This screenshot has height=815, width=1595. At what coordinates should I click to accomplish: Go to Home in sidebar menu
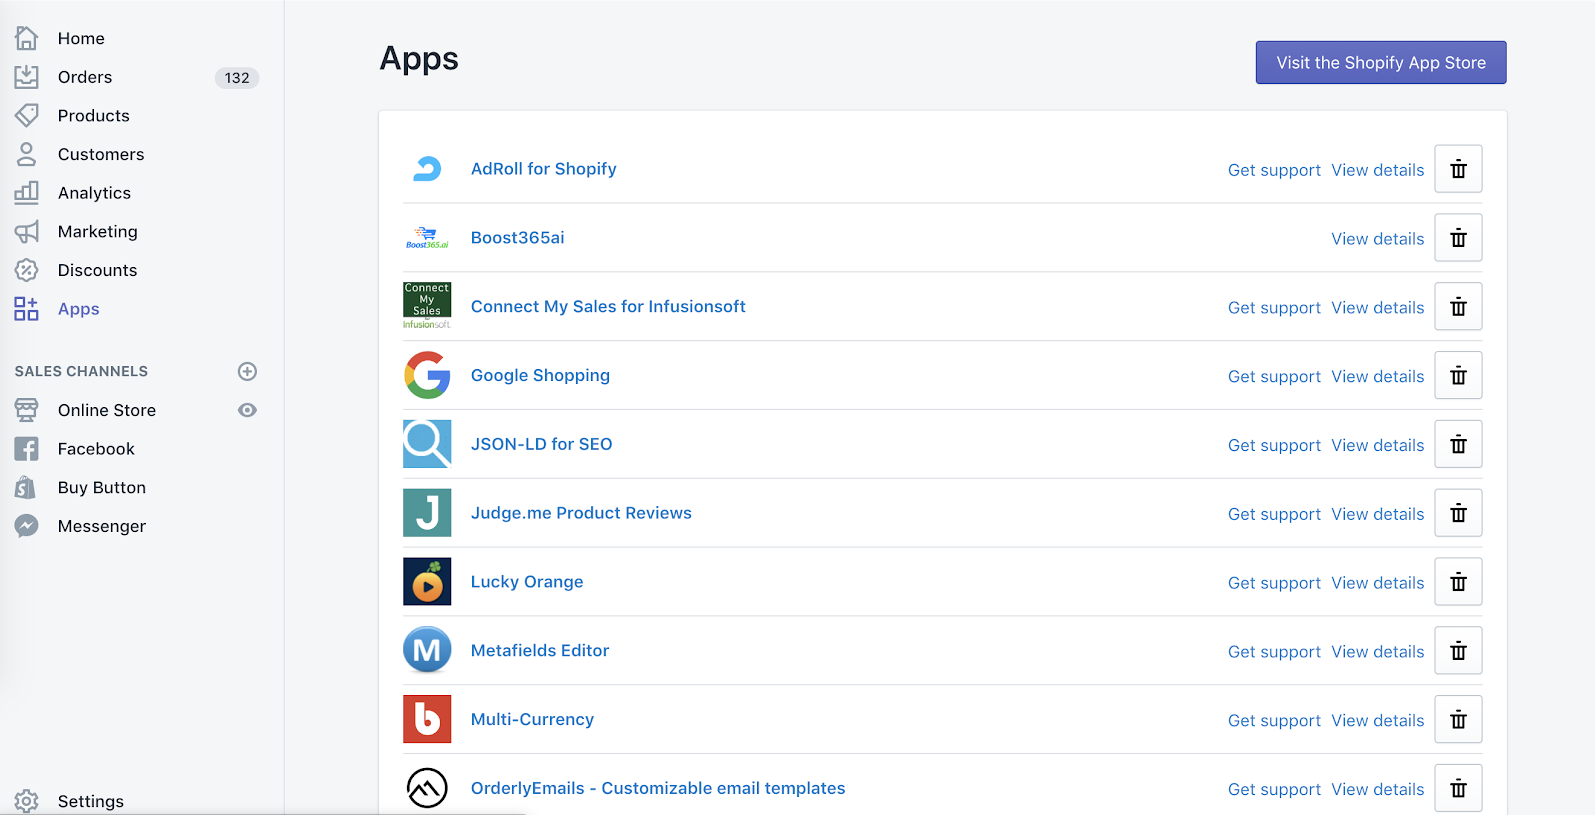point(81,38)
